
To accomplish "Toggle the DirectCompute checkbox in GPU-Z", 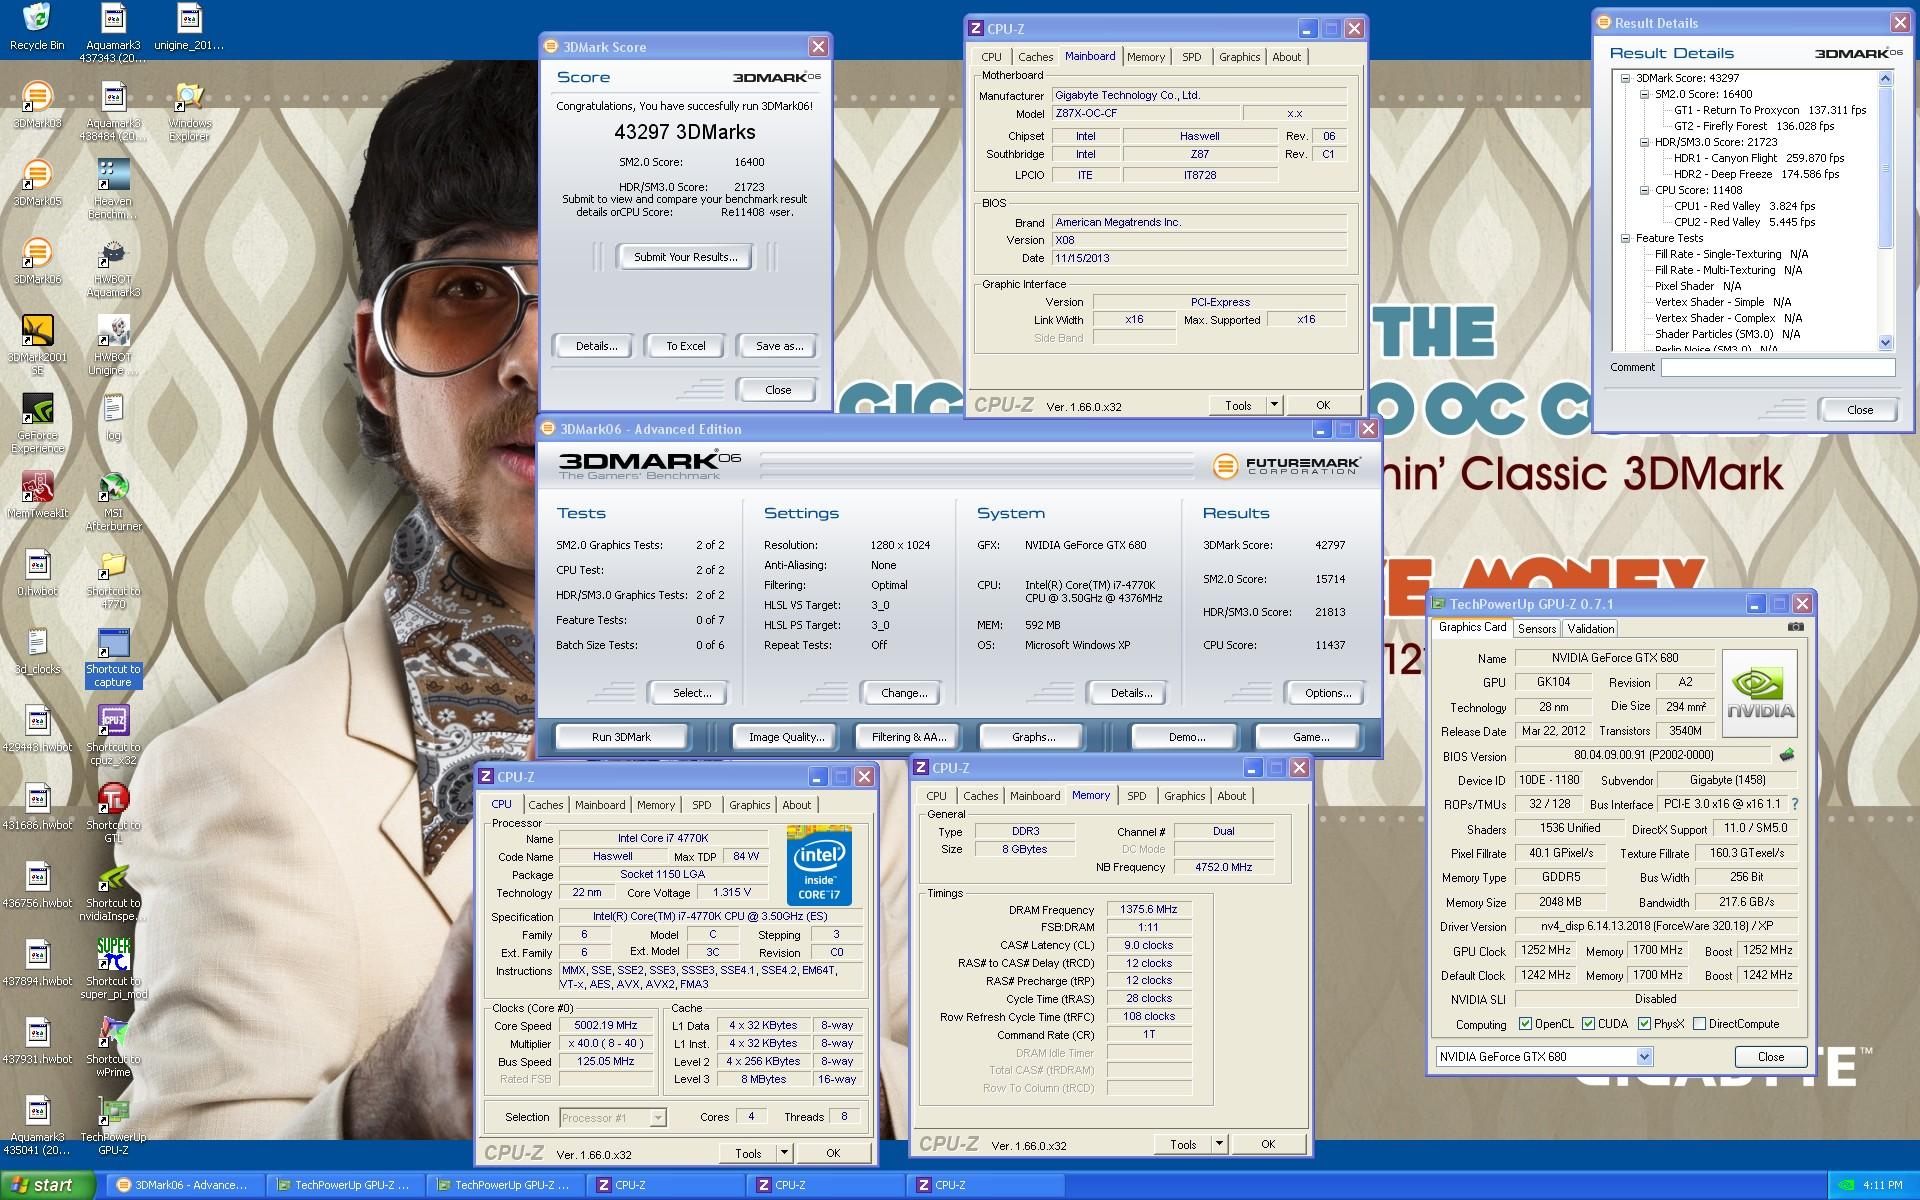I will pyautogui.click(x=1699, y=1023).
